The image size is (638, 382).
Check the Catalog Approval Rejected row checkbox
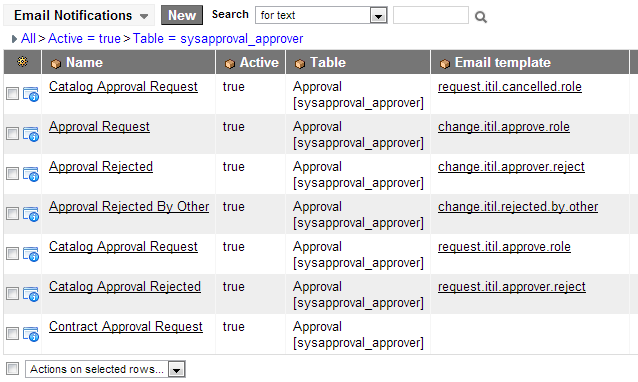13,293
